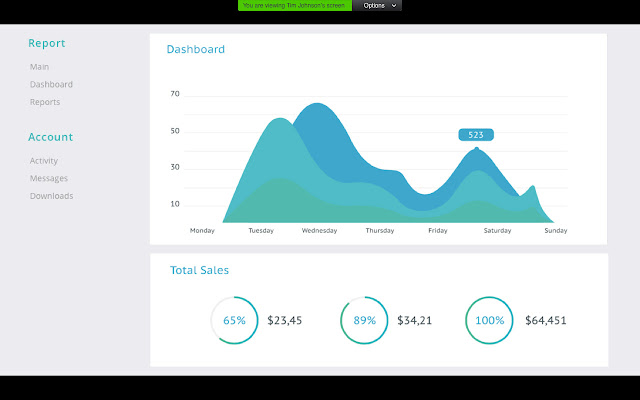Click the Saturday axis label

tap(497, 231)
